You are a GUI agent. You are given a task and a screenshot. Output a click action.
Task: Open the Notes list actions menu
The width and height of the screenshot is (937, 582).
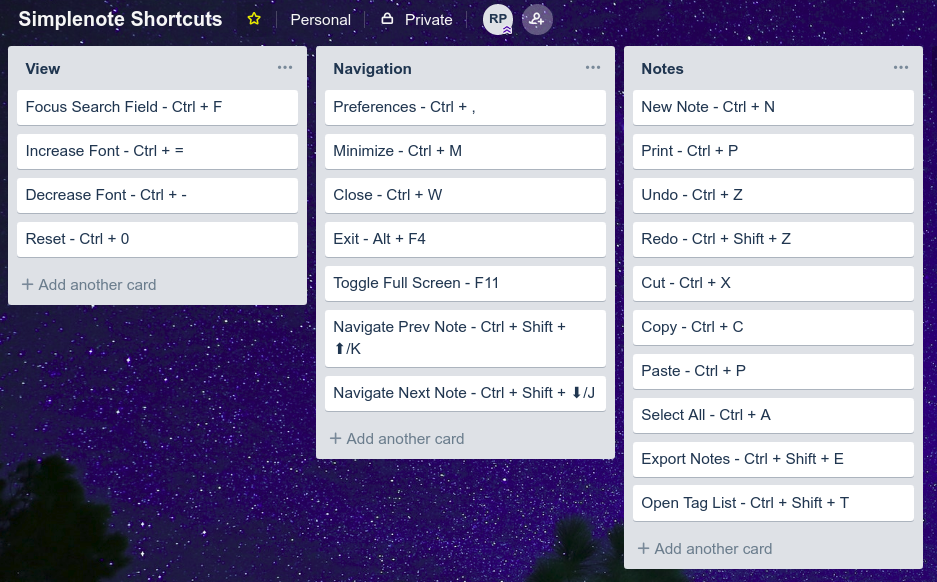pyautogui.click(x=901, y=68)
